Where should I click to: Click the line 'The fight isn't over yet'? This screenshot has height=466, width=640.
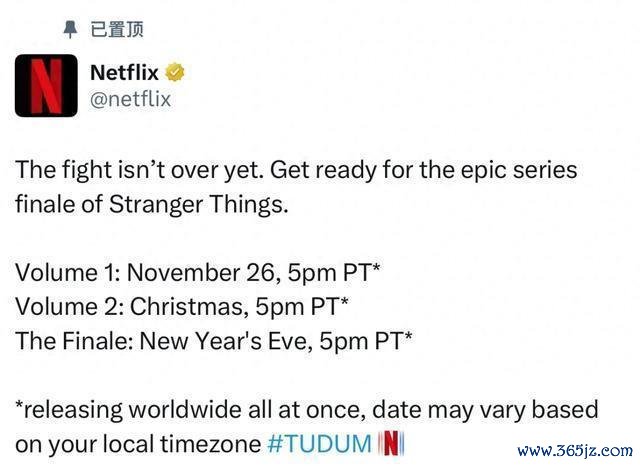tap(139, 169)
